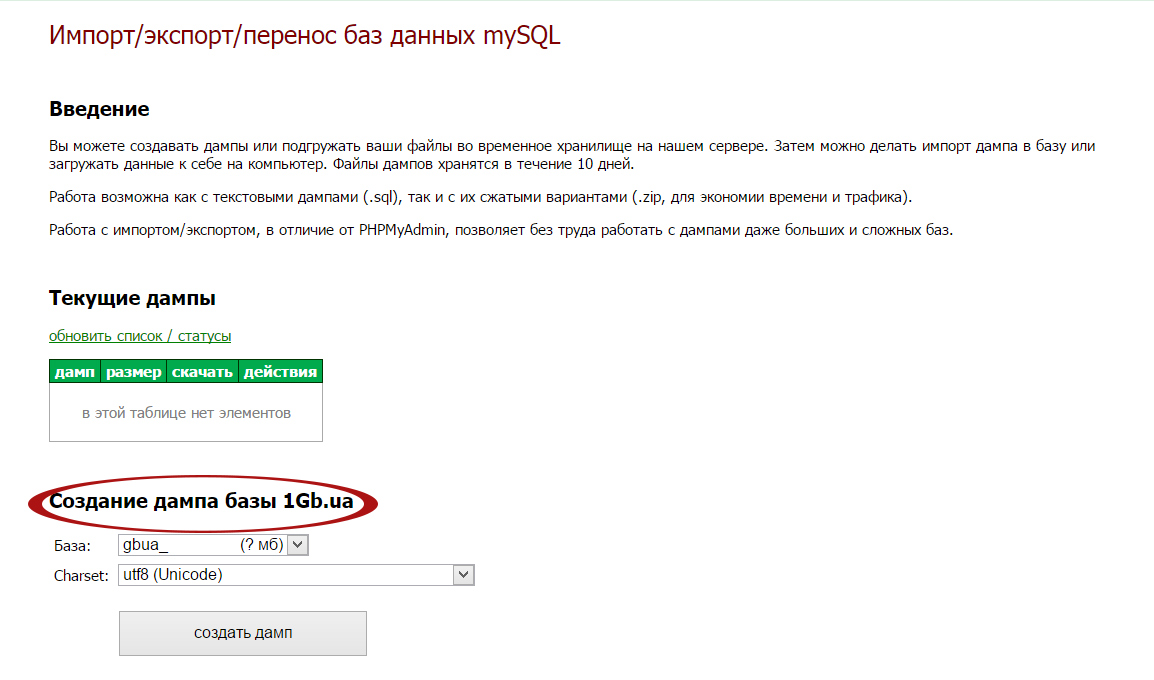Click the 'utf8 (Unicode)' charset value

173,575
